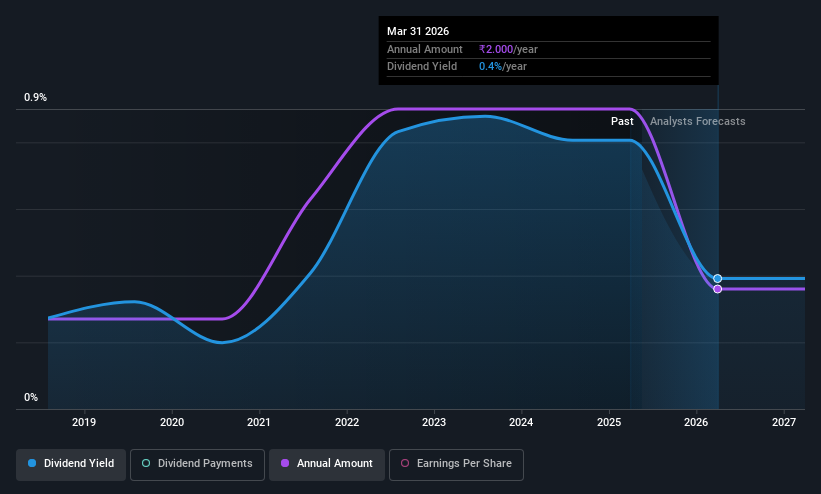Viewport: 821px width, 494px height.
Task: Click the 2021 x-axis label
Action: point(259,422)
